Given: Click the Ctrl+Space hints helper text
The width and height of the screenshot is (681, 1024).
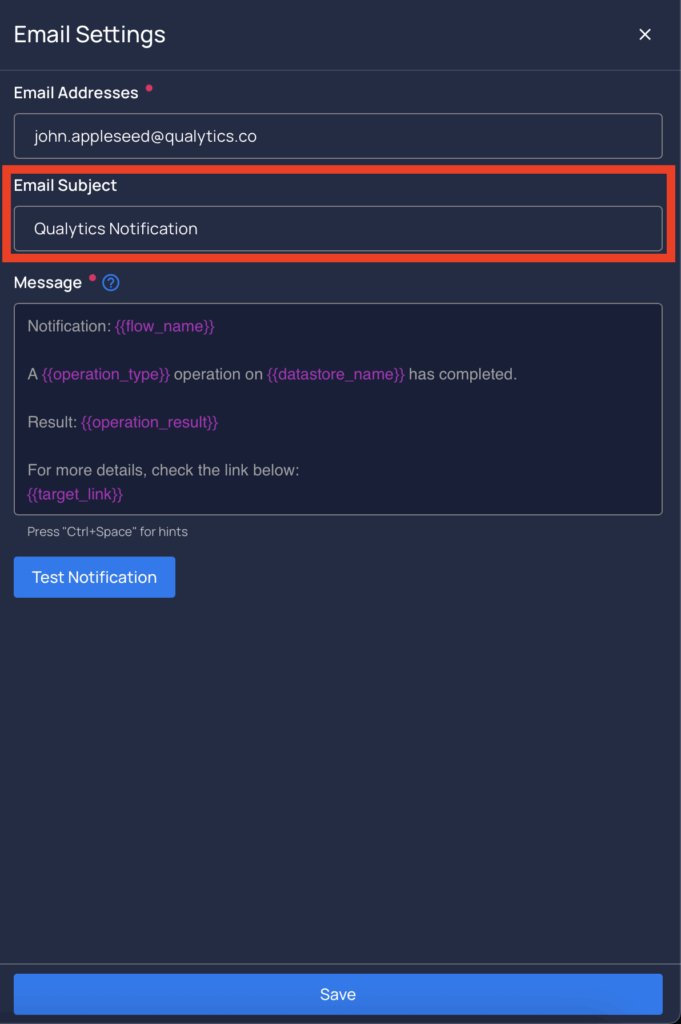Looking at the screenshot, I should (x=107, y=532).
